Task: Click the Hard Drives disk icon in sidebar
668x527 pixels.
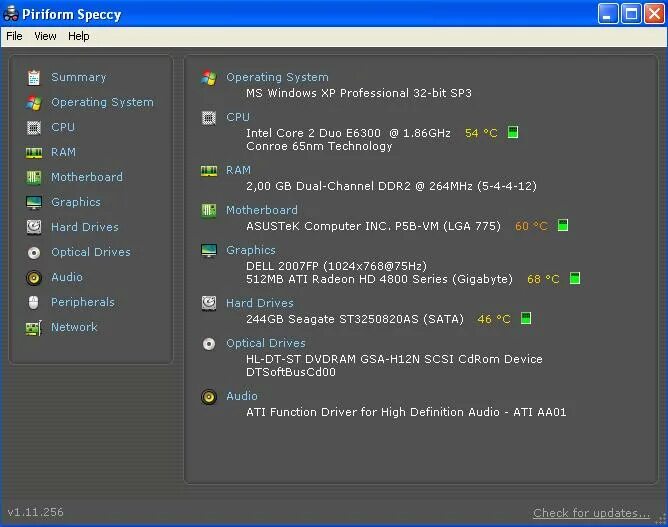Action: point(34,227)
